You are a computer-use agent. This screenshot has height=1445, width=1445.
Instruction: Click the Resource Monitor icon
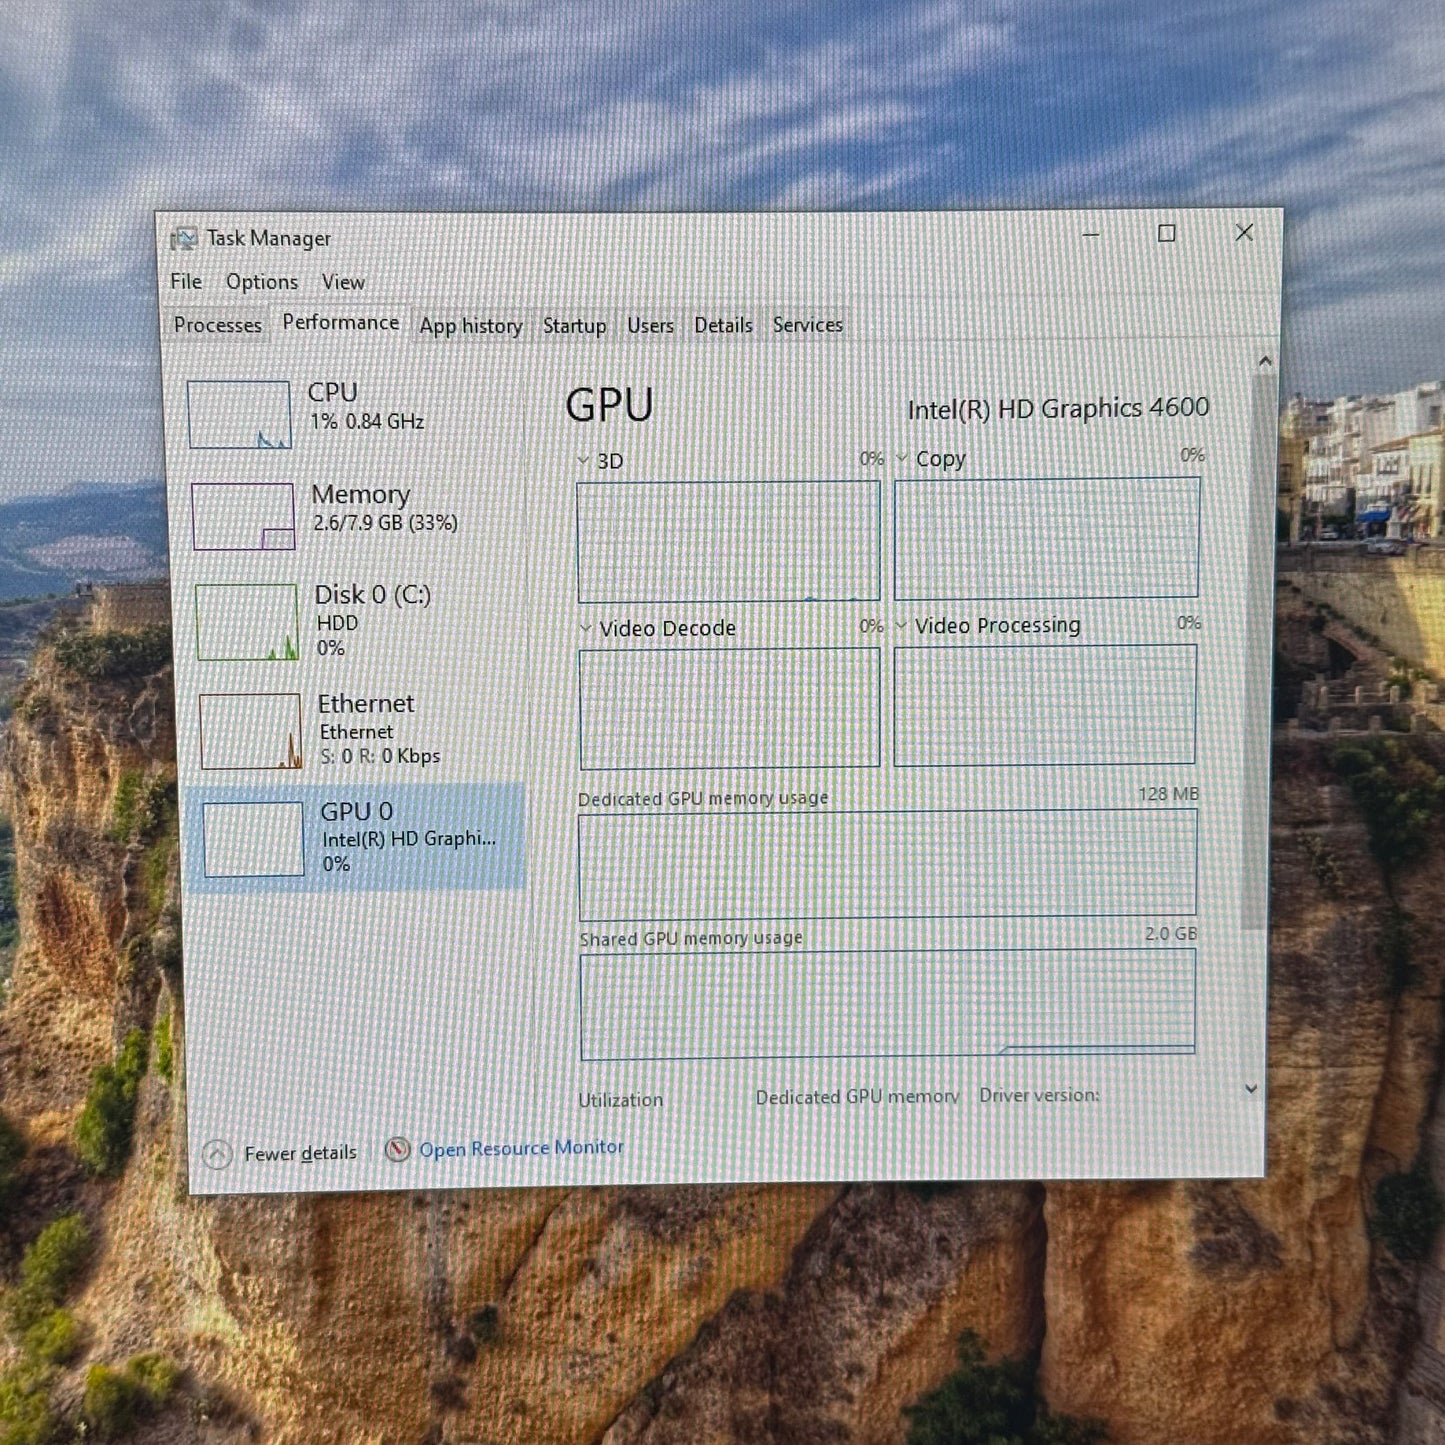(x=398, y=1150)
